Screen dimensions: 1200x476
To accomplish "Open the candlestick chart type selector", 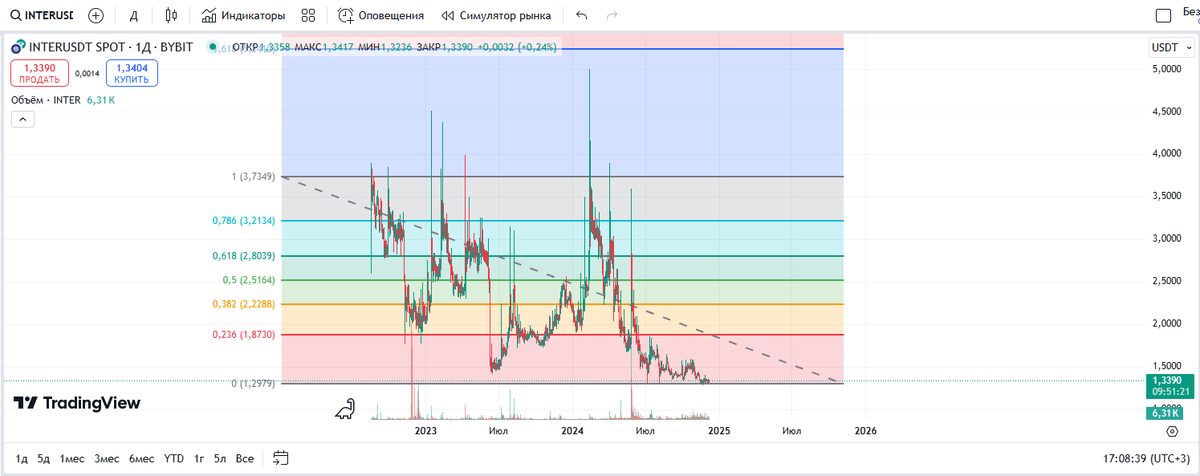I will [x=171, y=16].
